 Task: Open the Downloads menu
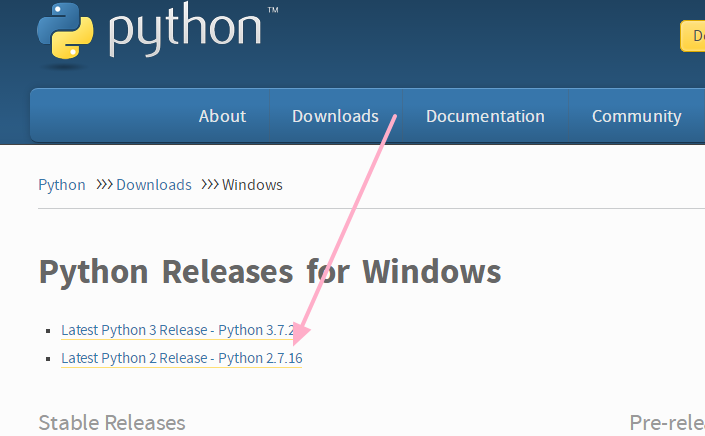335,116
